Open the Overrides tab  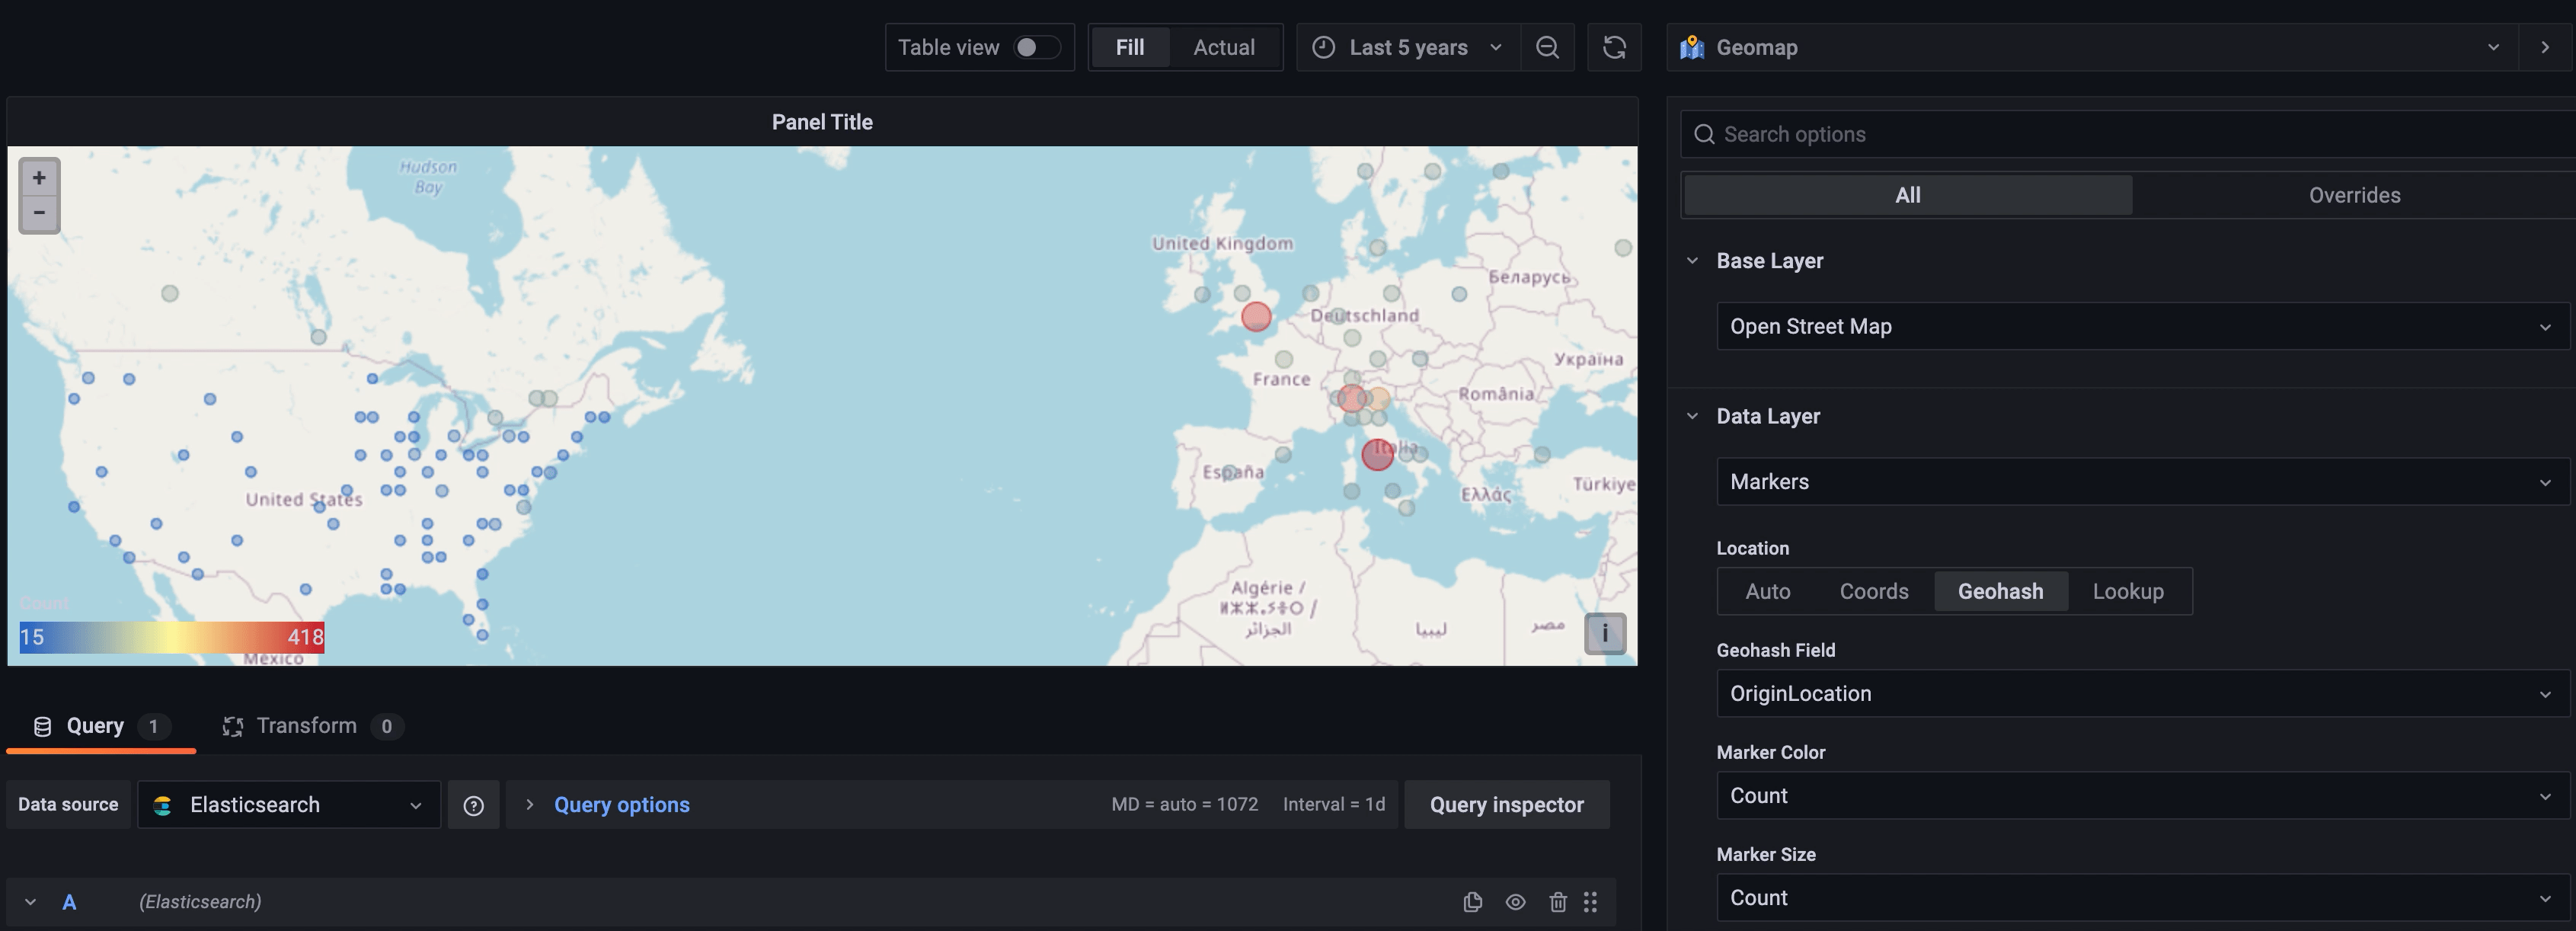point(2353,195)
